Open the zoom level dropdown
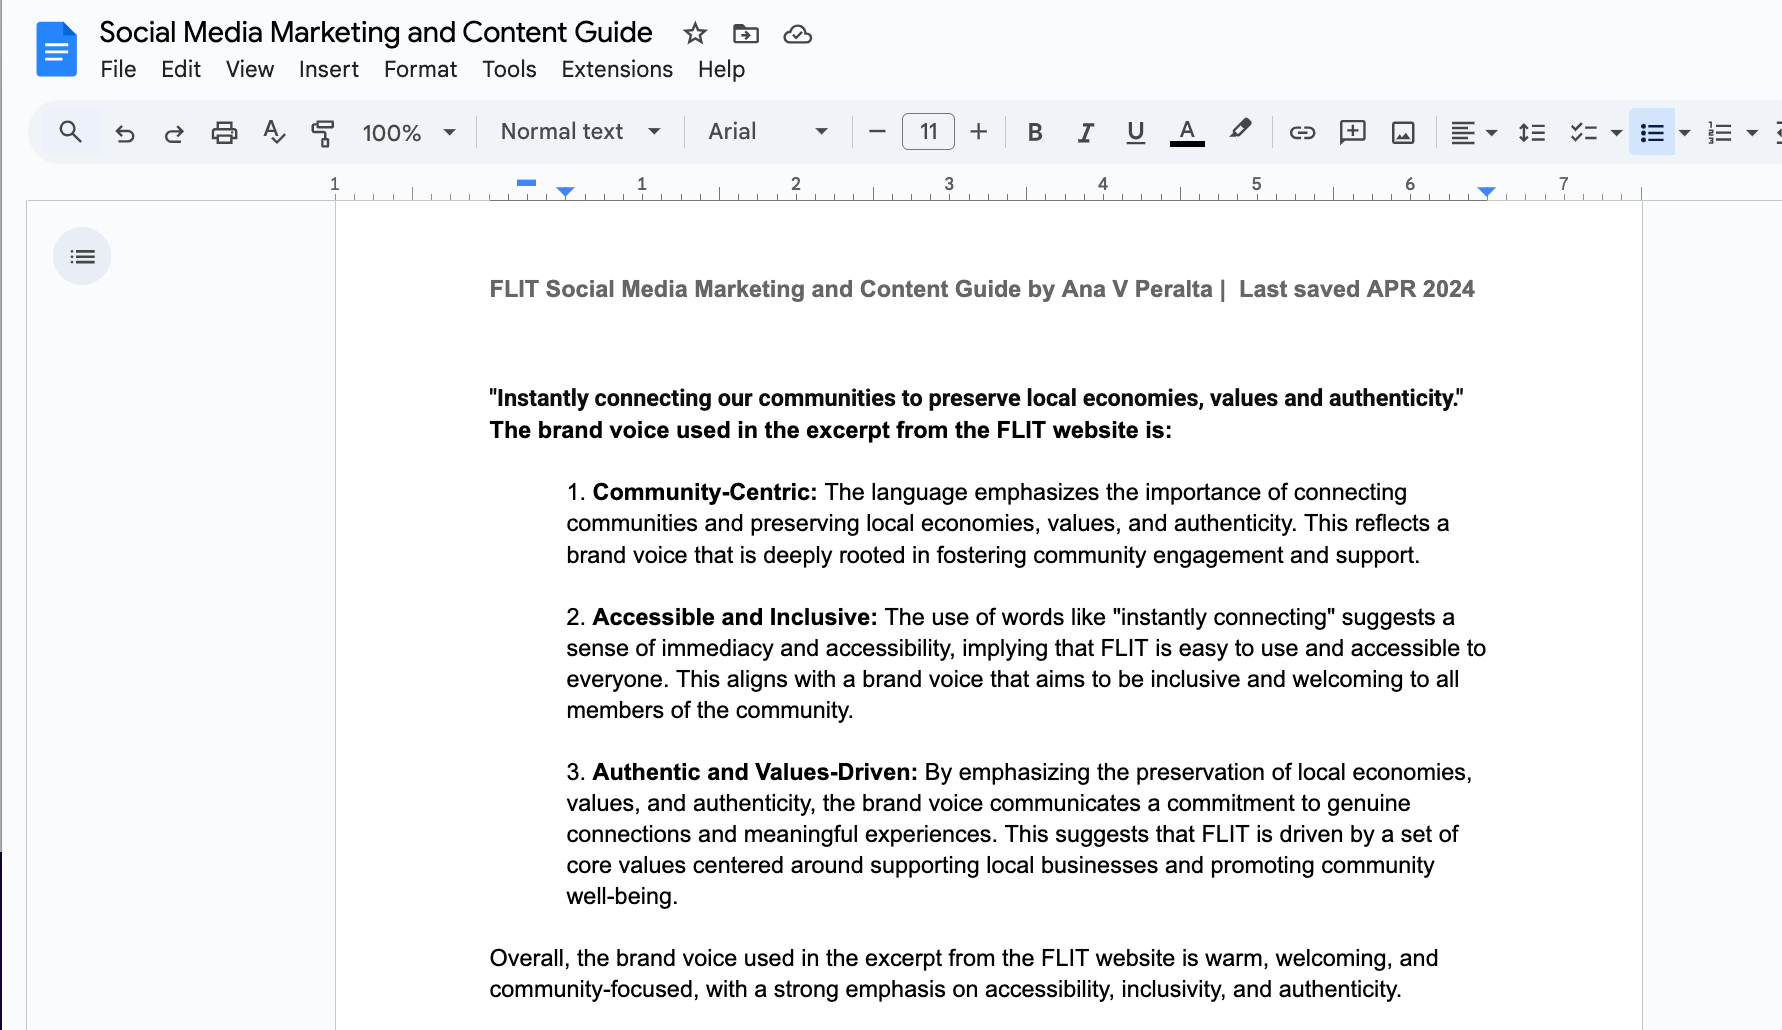This screenshot has width=1782, height=1030. (409, 132)
